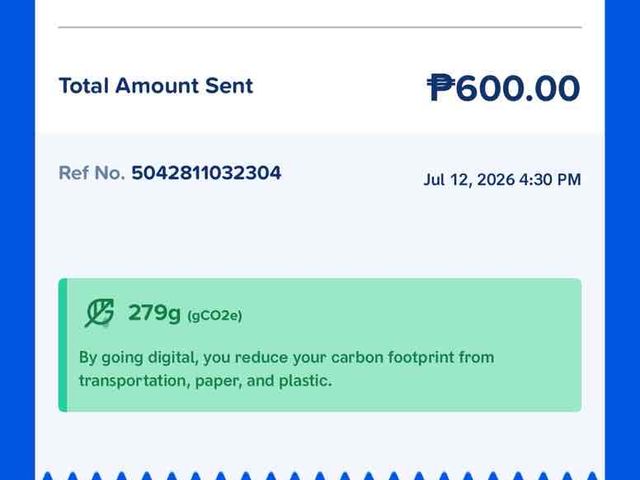Tap the gray divider line above total

click(320, 27)
